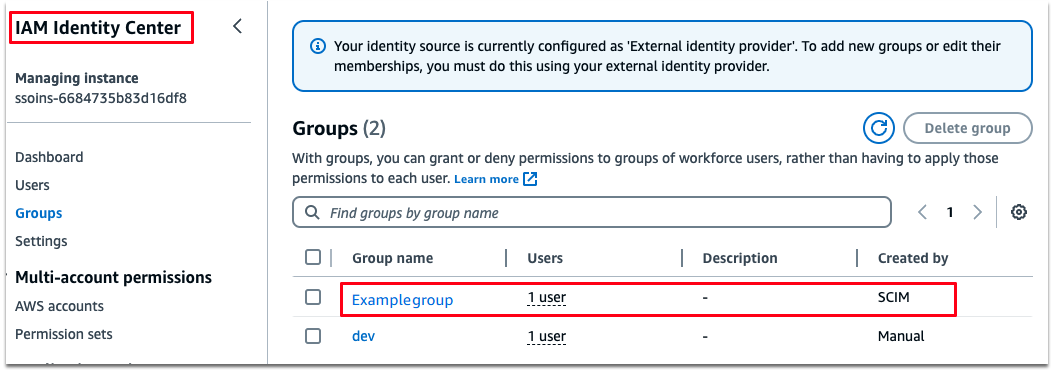Screen dimensions: 1057x372
Task: Refresh the groups list
Action: pos(878,128)
